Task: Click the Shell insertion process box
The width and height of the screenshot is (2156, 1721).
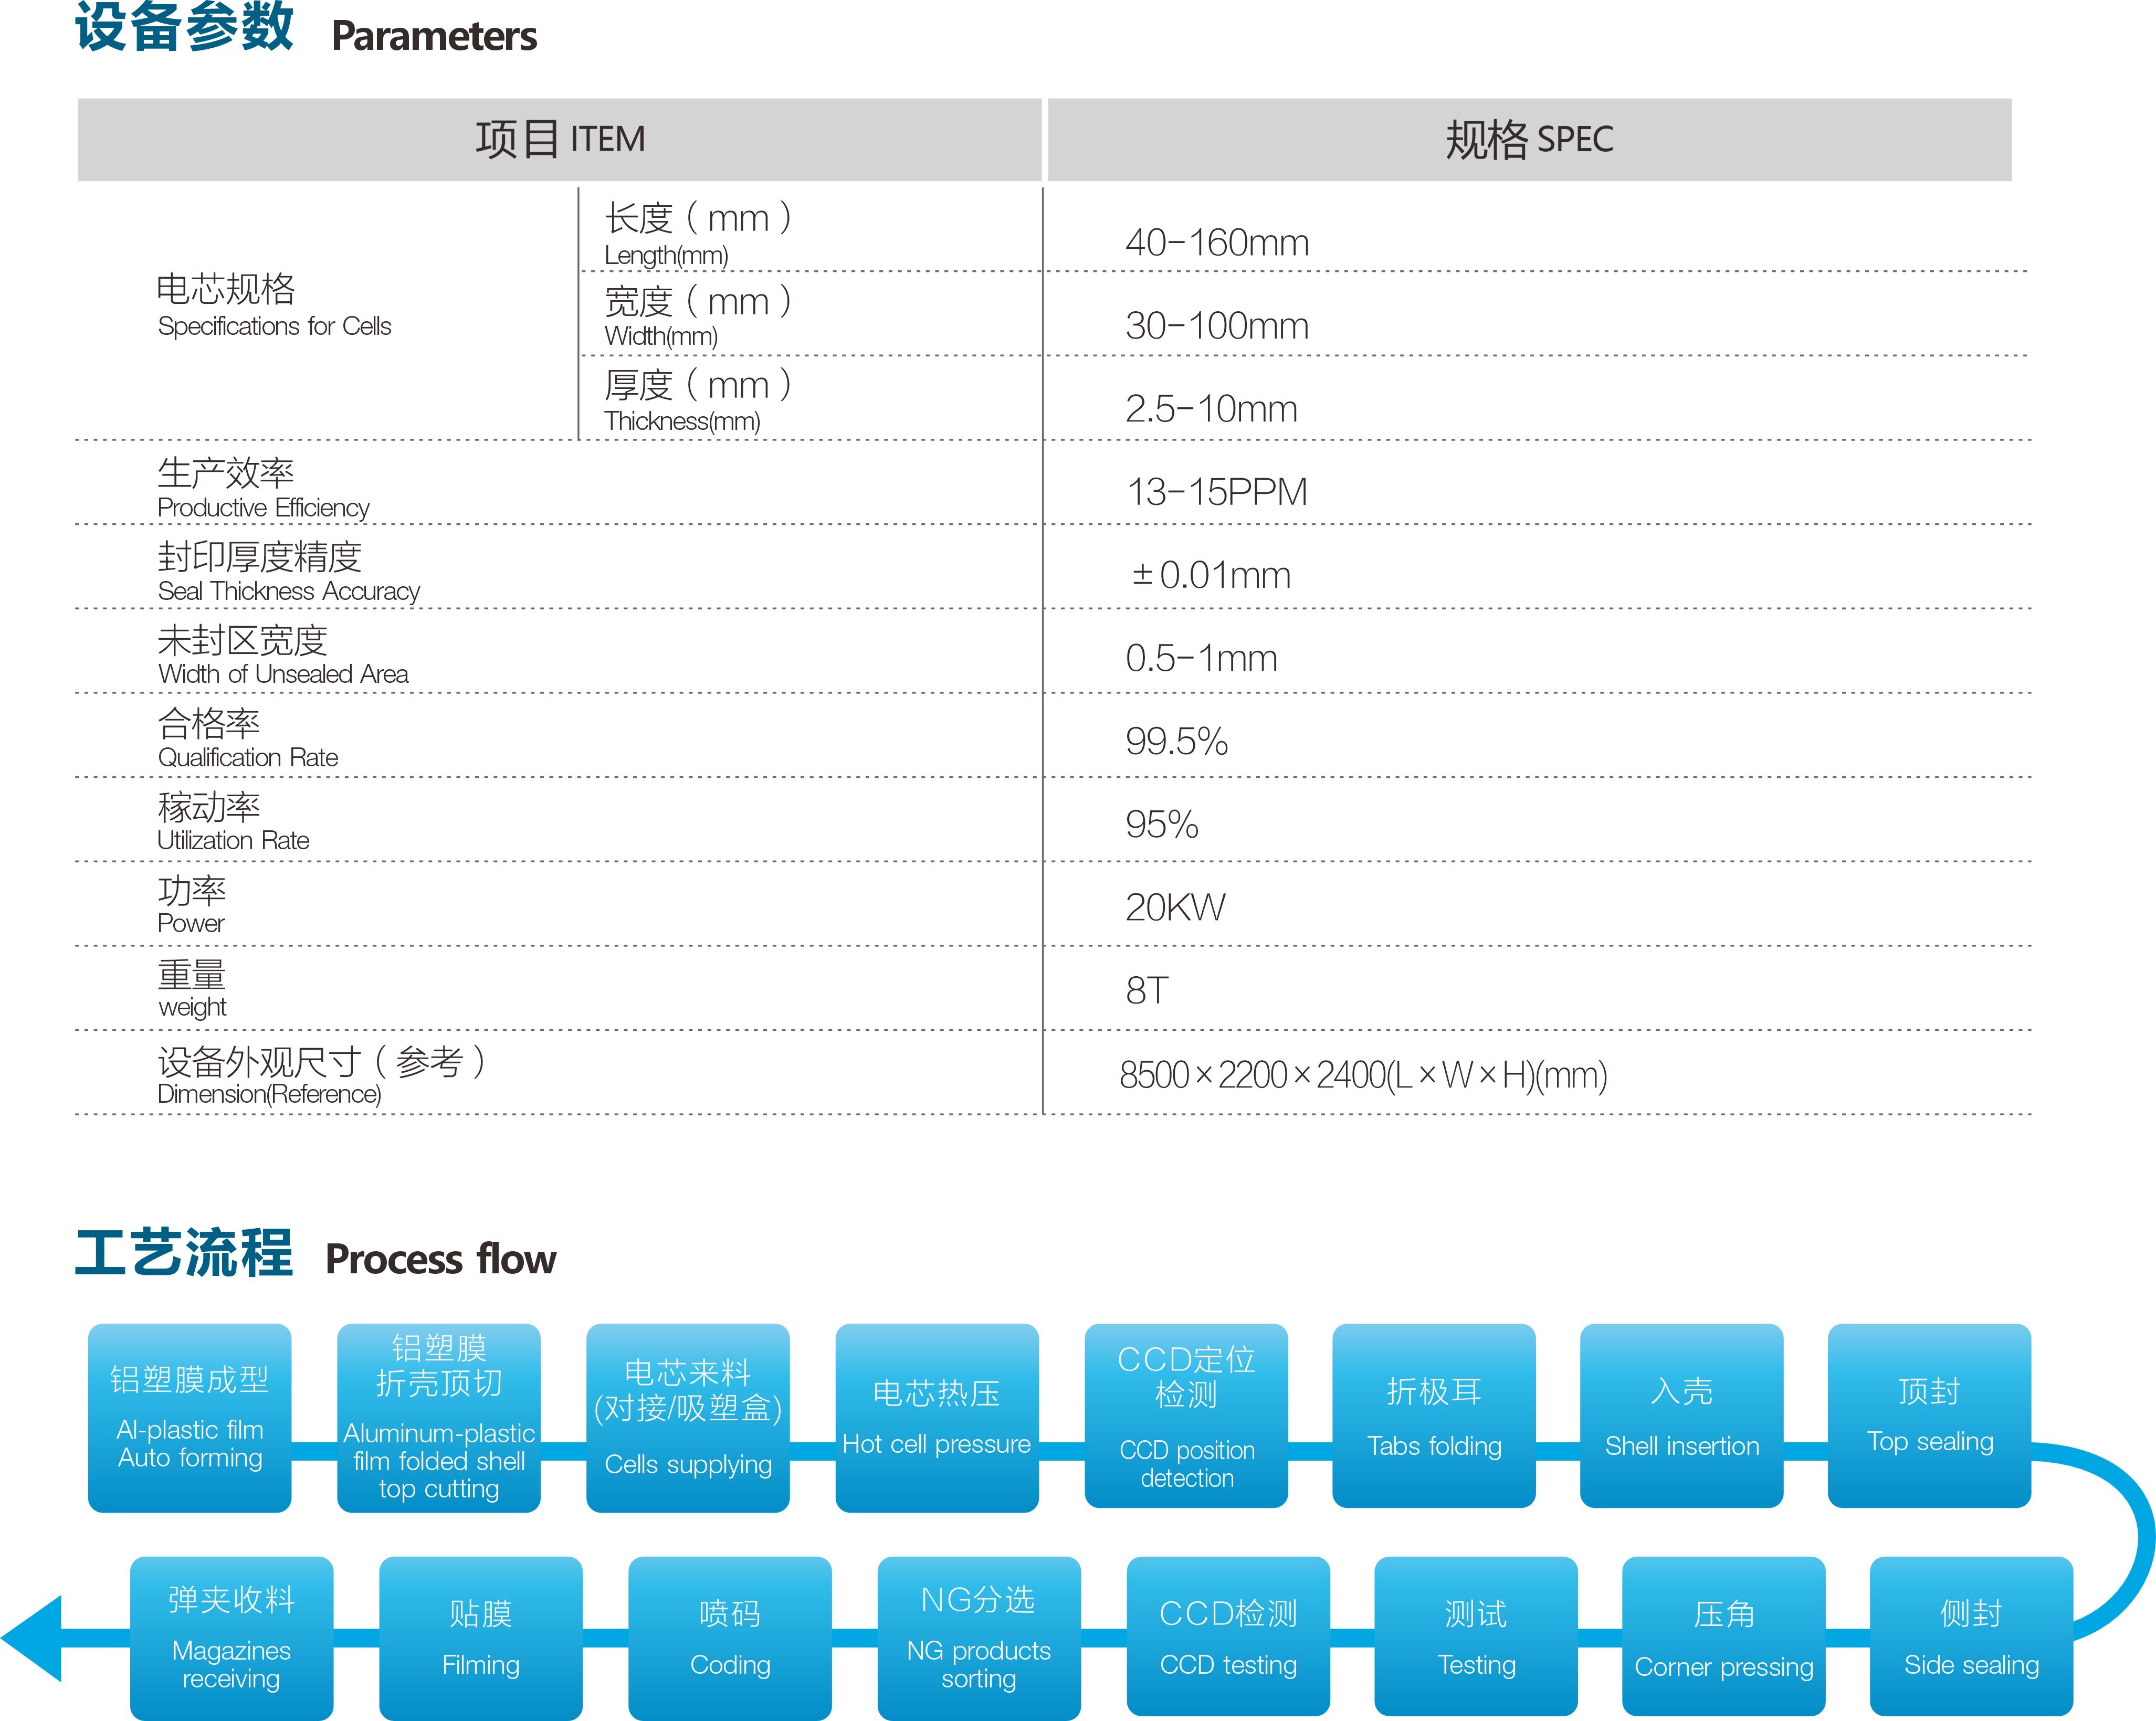Action: coord(1681,1415)
